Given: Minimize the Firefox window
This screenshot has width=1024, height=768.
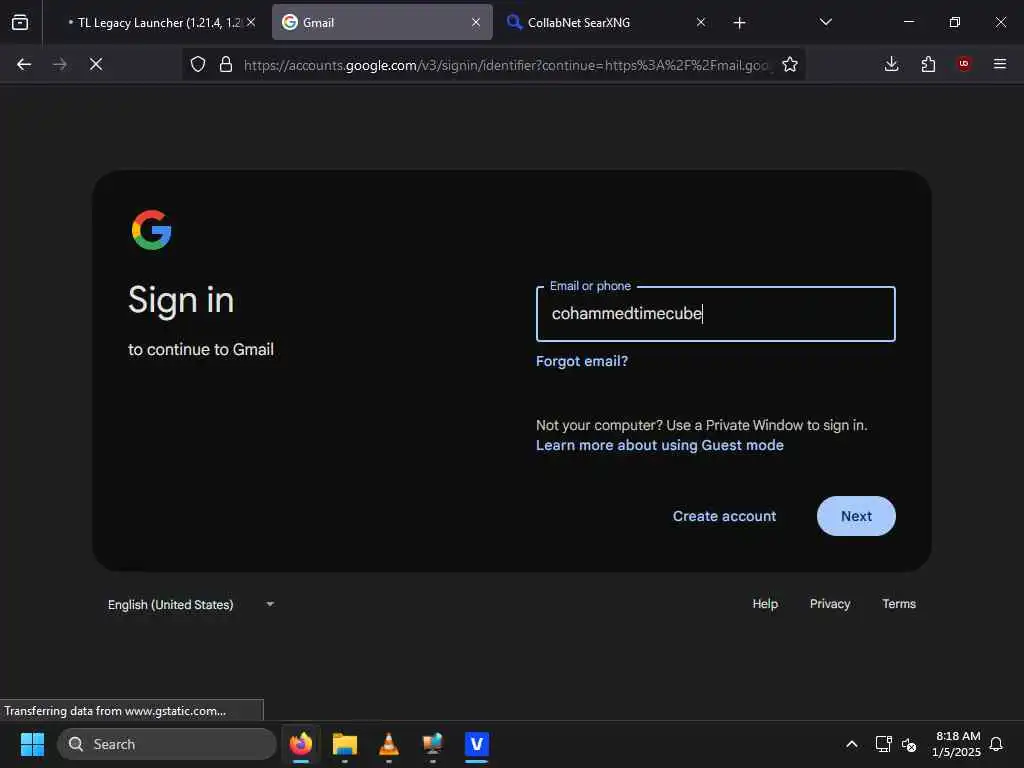Looking at the screenshot, I should click(908, 22).
